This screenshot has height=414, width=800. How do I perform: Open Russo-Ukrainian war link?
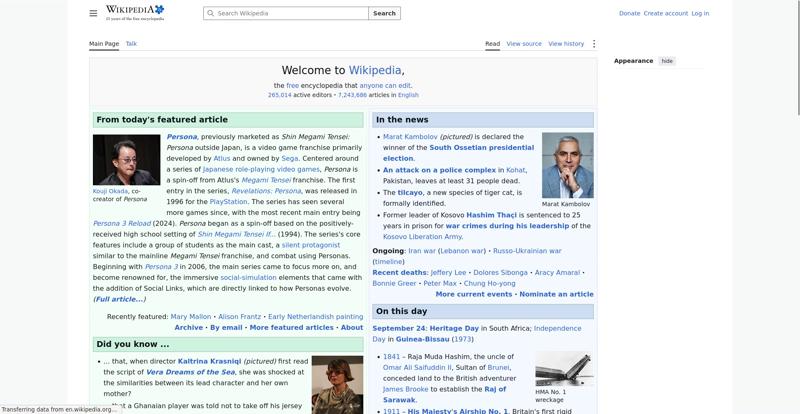click(527, 251)
